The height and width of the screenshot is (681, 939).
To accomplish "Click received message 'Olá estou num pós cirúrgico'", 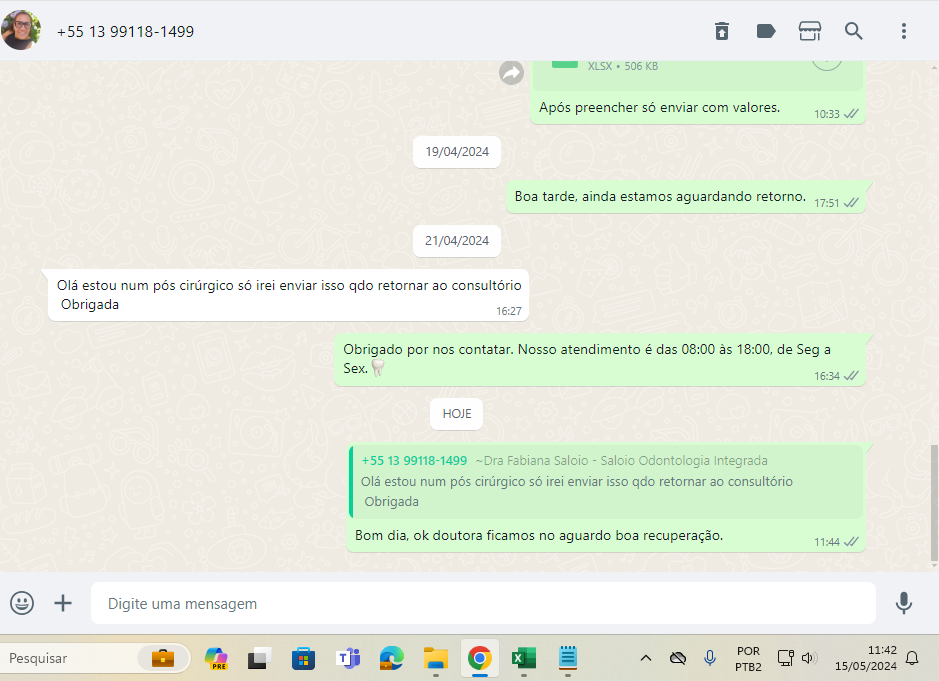I will pos(289,295).
